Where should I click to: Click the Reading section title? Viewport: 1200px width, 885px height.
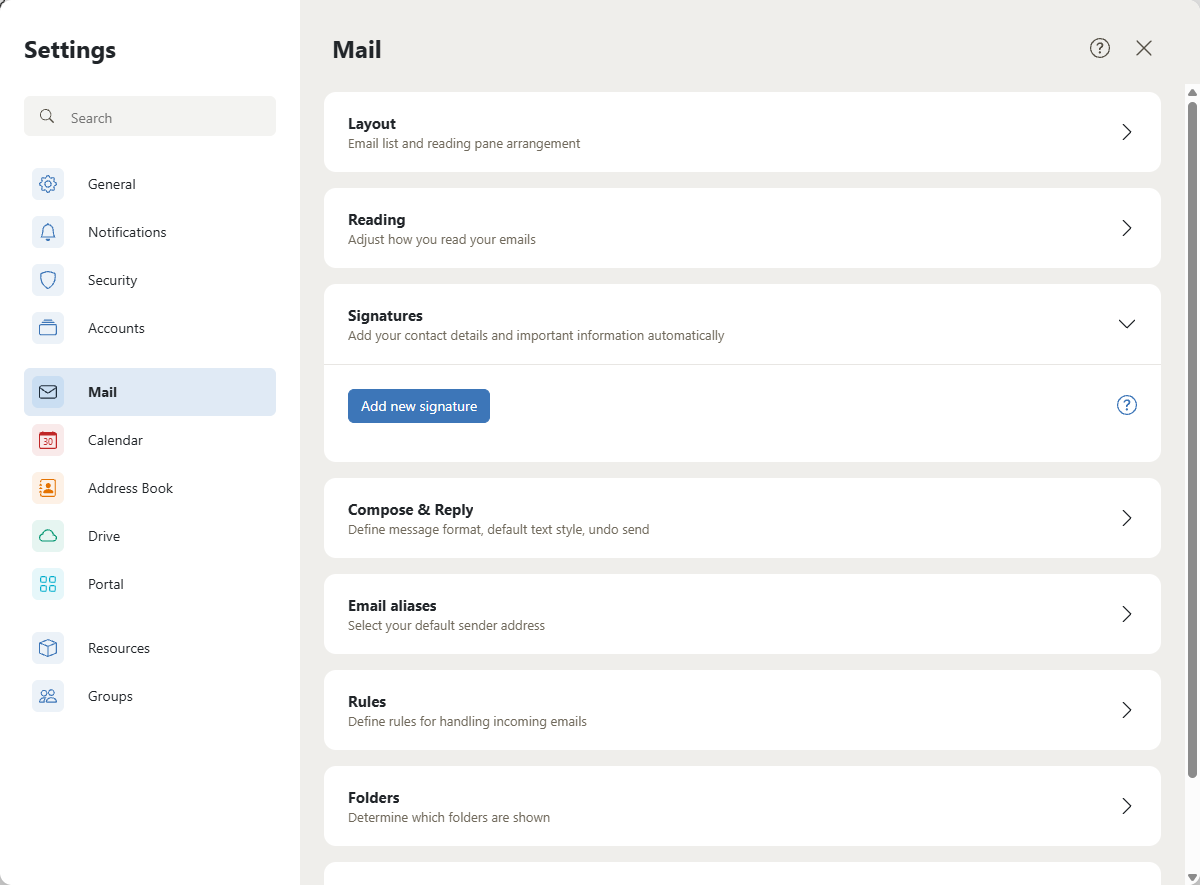click(x=377, y=220)
